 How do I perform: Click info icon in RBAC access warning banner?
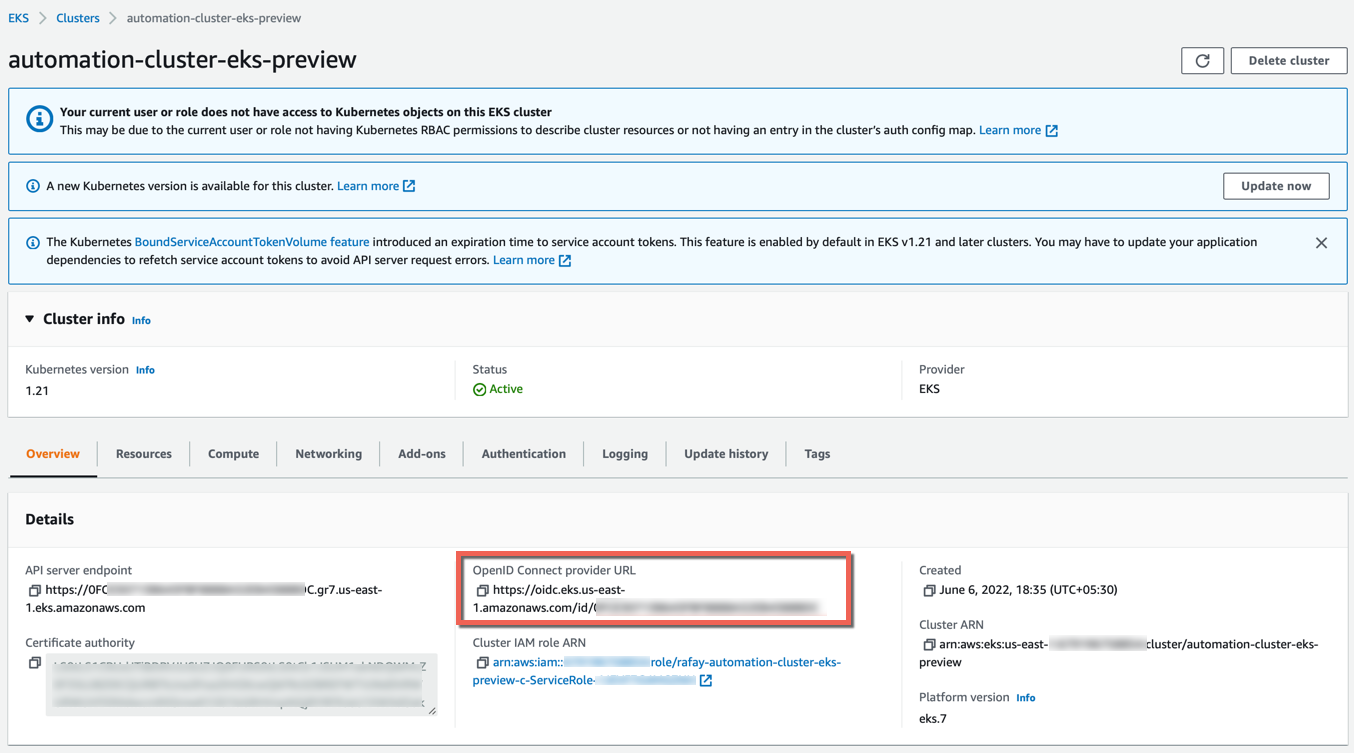[x=39, y=119]
